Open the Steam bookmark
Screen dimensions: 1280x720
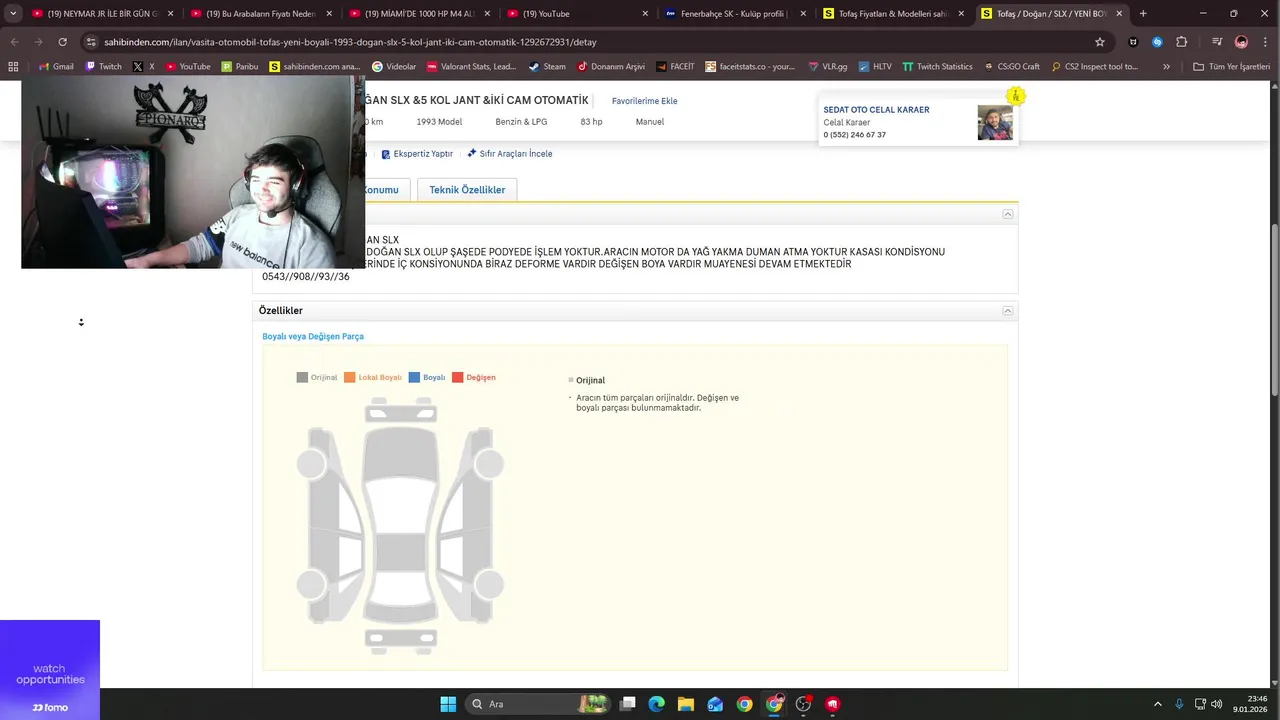pos(547,66)
